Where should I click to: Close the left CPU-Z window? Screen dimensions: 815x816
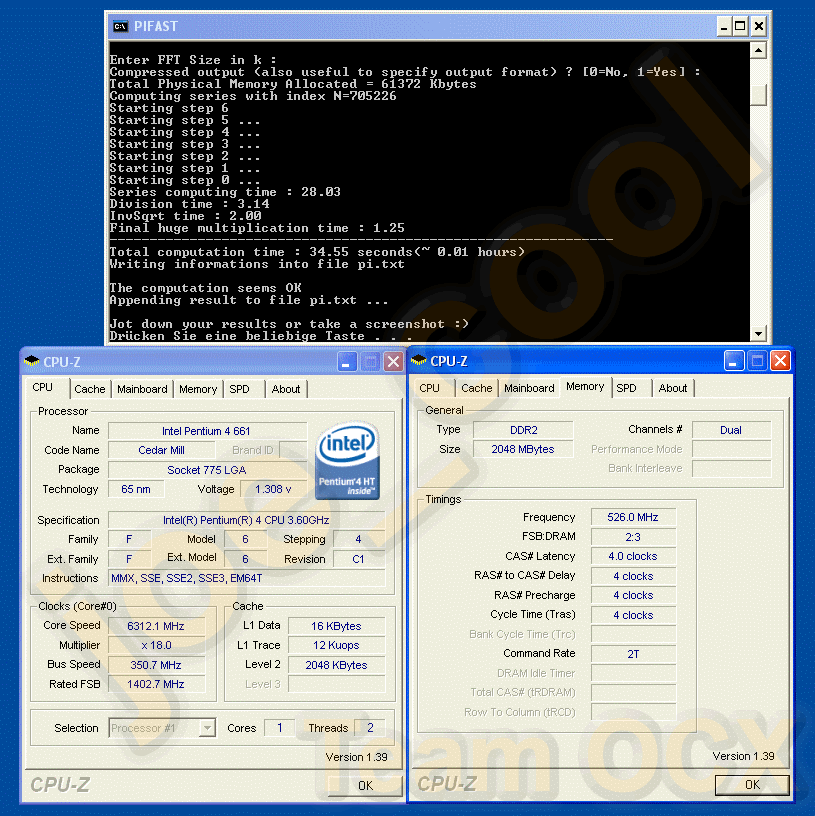pos(393,362)
